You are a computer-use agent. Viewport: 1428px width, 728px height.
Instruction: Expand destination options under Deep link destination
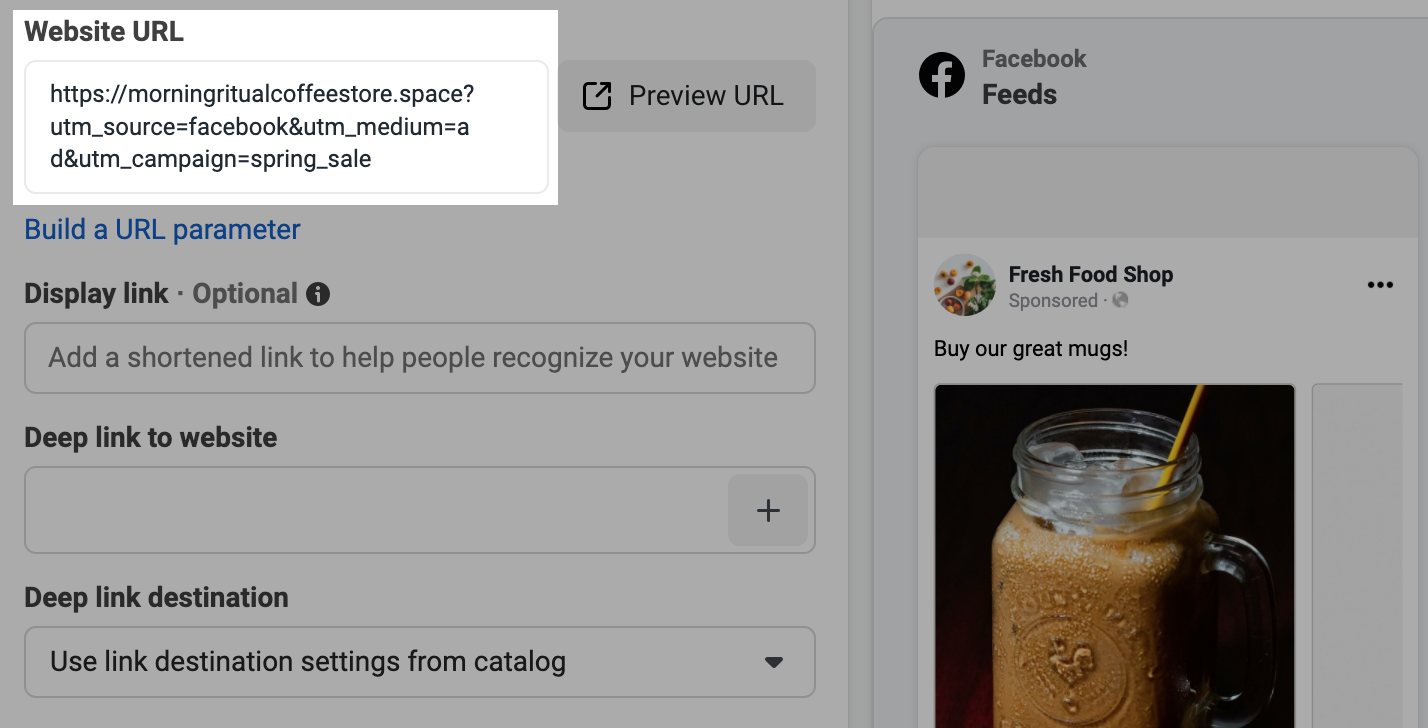click(x=419, y=662)
